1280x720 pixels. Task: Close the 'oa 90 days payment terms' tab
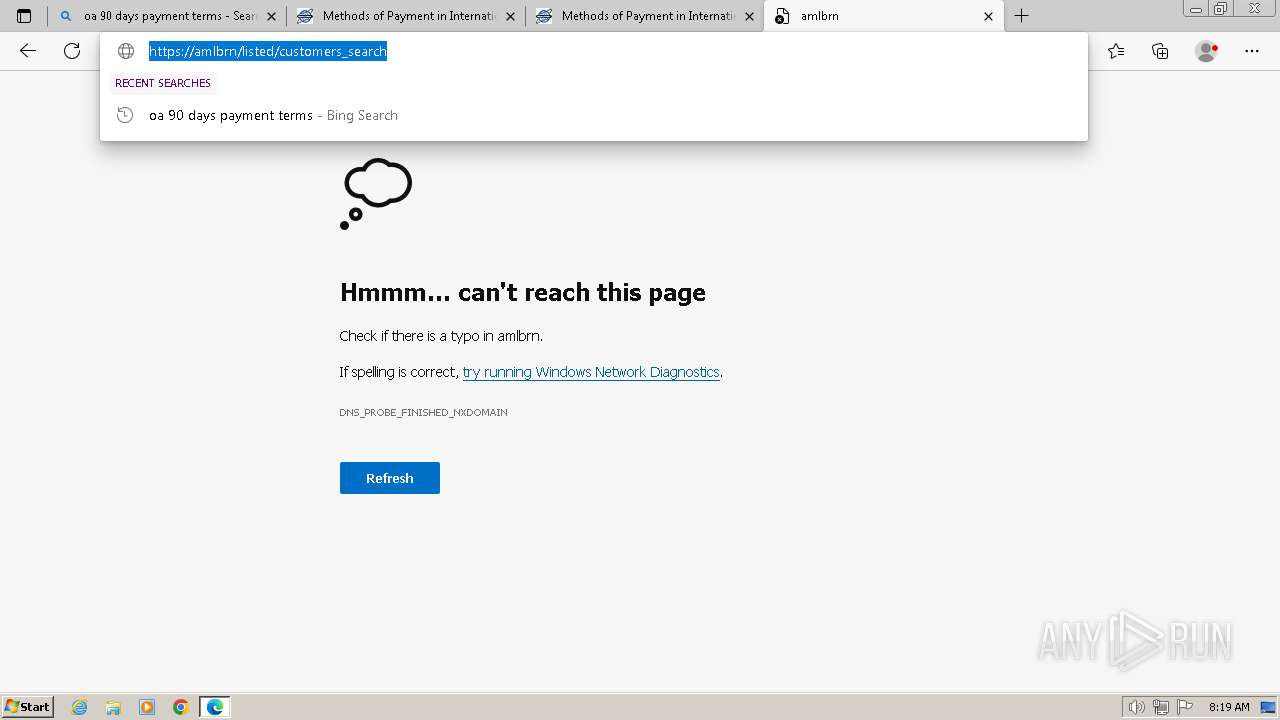coord(271,16)
